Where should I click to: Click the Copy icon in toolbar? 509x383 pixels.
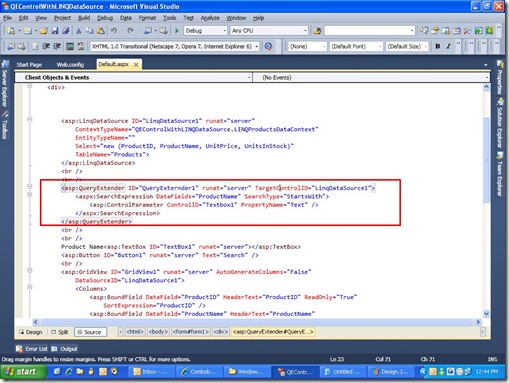pyautogui.click(x=89, y=31)
